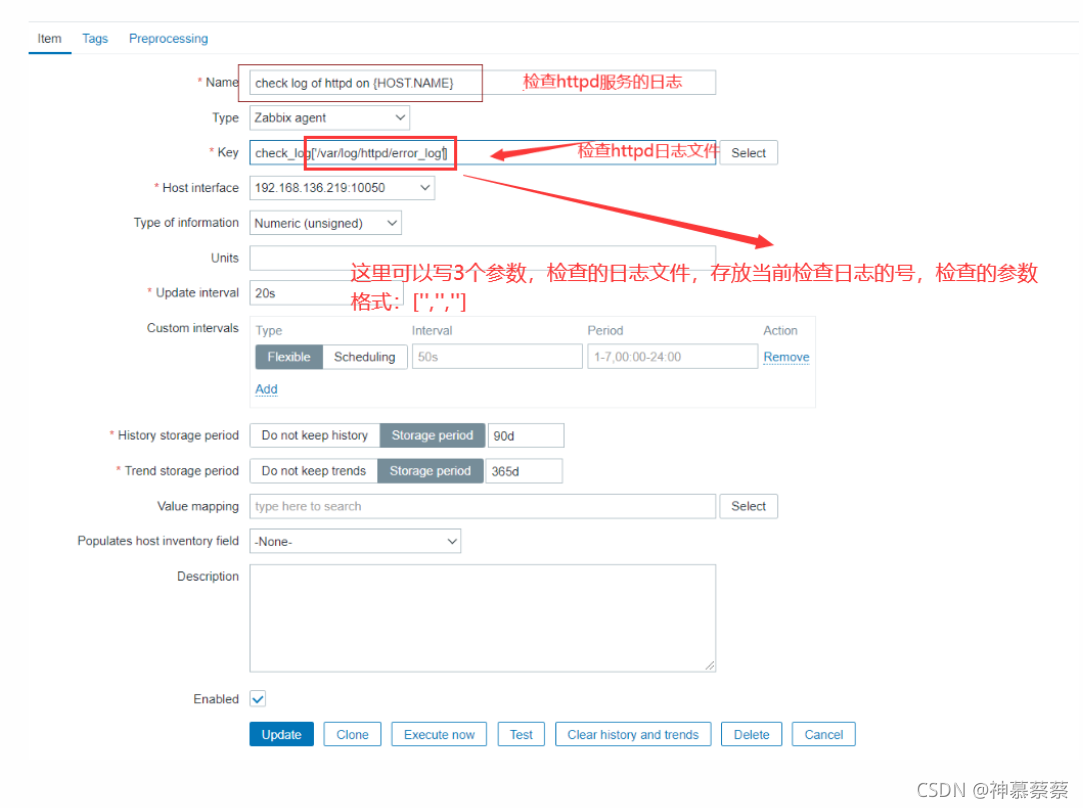Switch to the Item tab
Viewport: 1083px width, 808px height.
pyautogui.click(x=49, y=39)
